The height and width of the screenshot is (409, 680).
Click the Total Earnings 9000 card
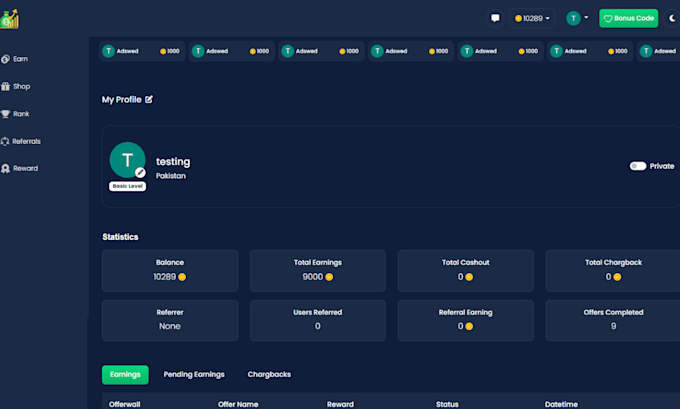pos(318,271)
